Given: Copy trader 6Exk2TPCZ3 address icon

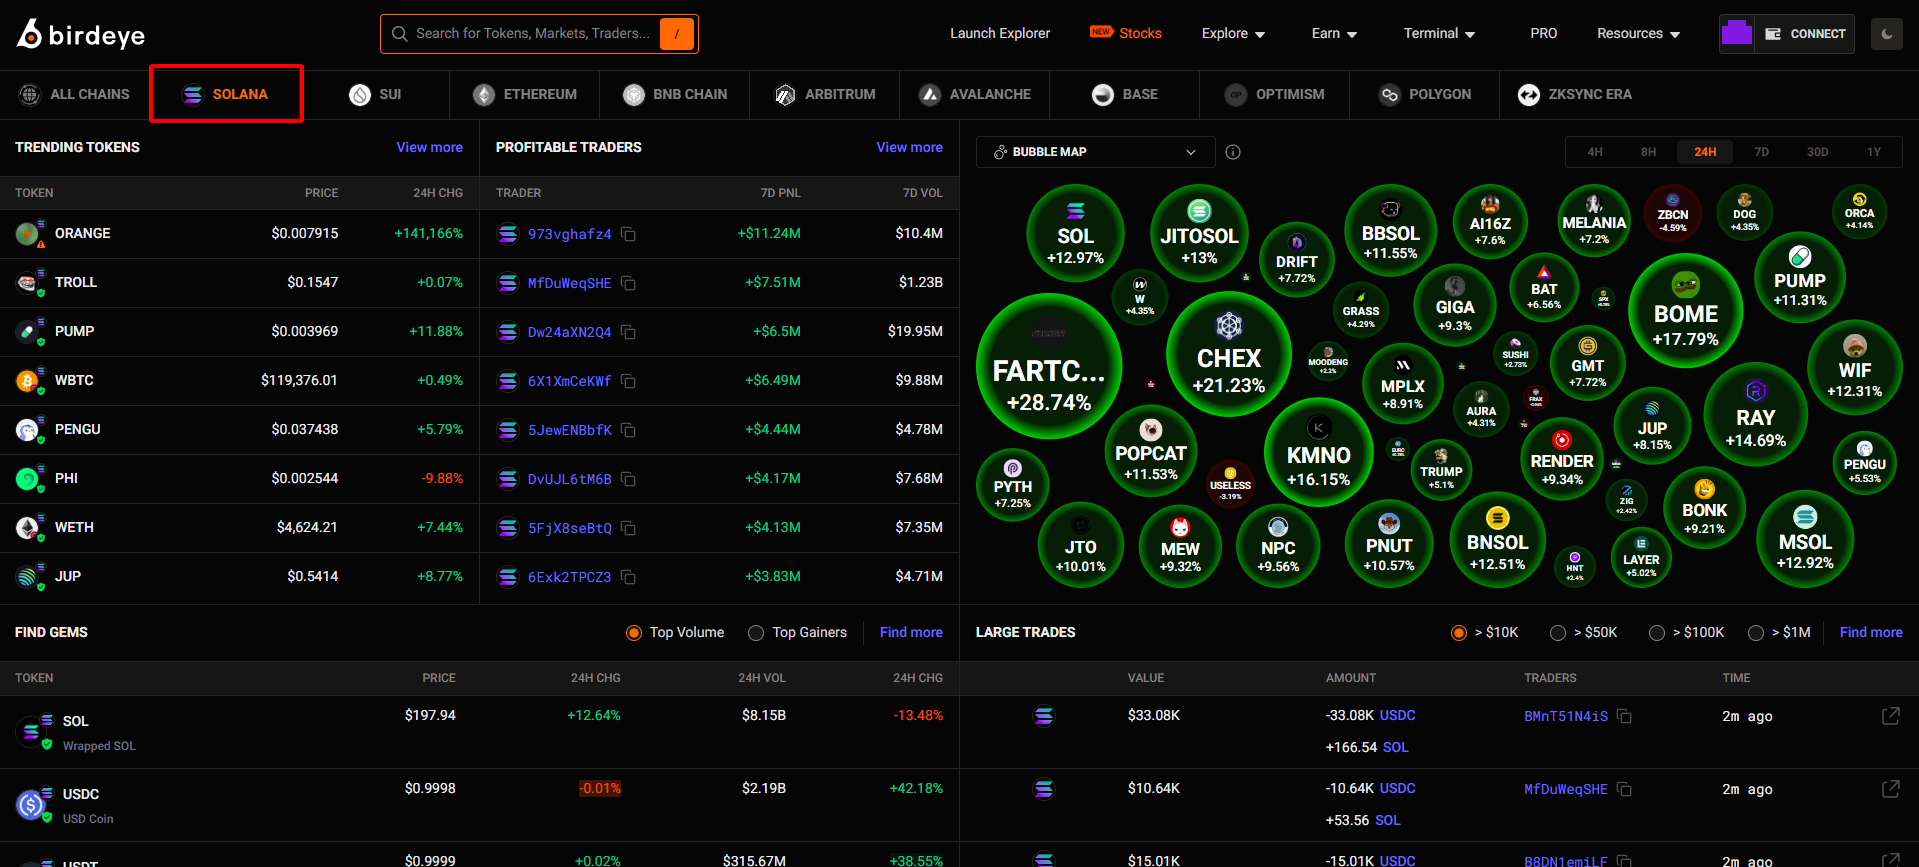Looking at the screenshot, I should [629, 577].
